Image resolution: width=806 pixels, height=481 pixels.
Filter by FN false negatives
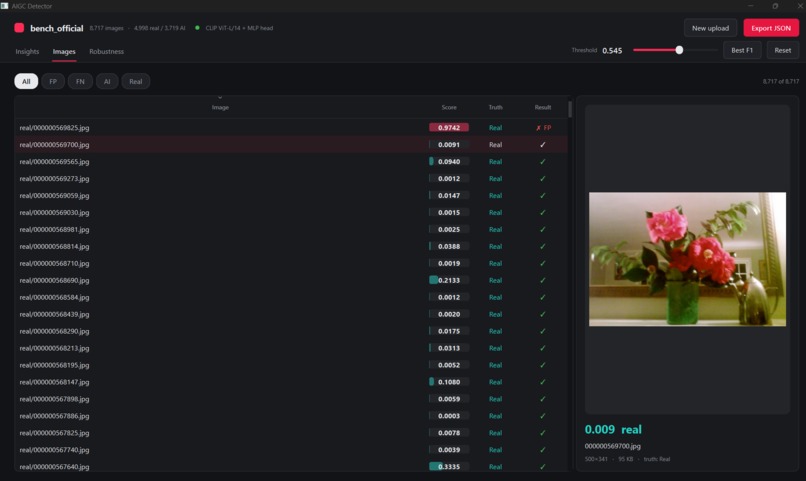(80, 81)
